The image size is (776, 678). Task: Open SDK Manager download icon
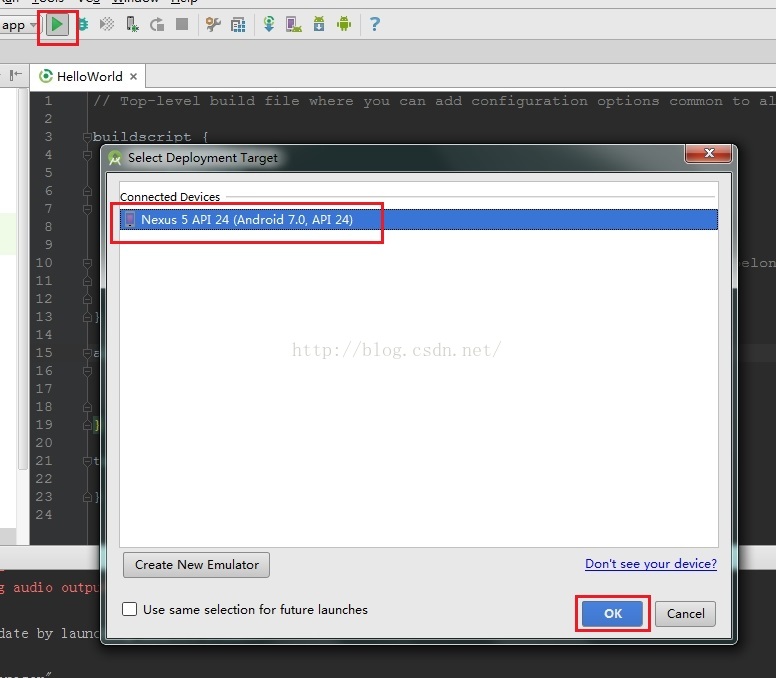319,24
